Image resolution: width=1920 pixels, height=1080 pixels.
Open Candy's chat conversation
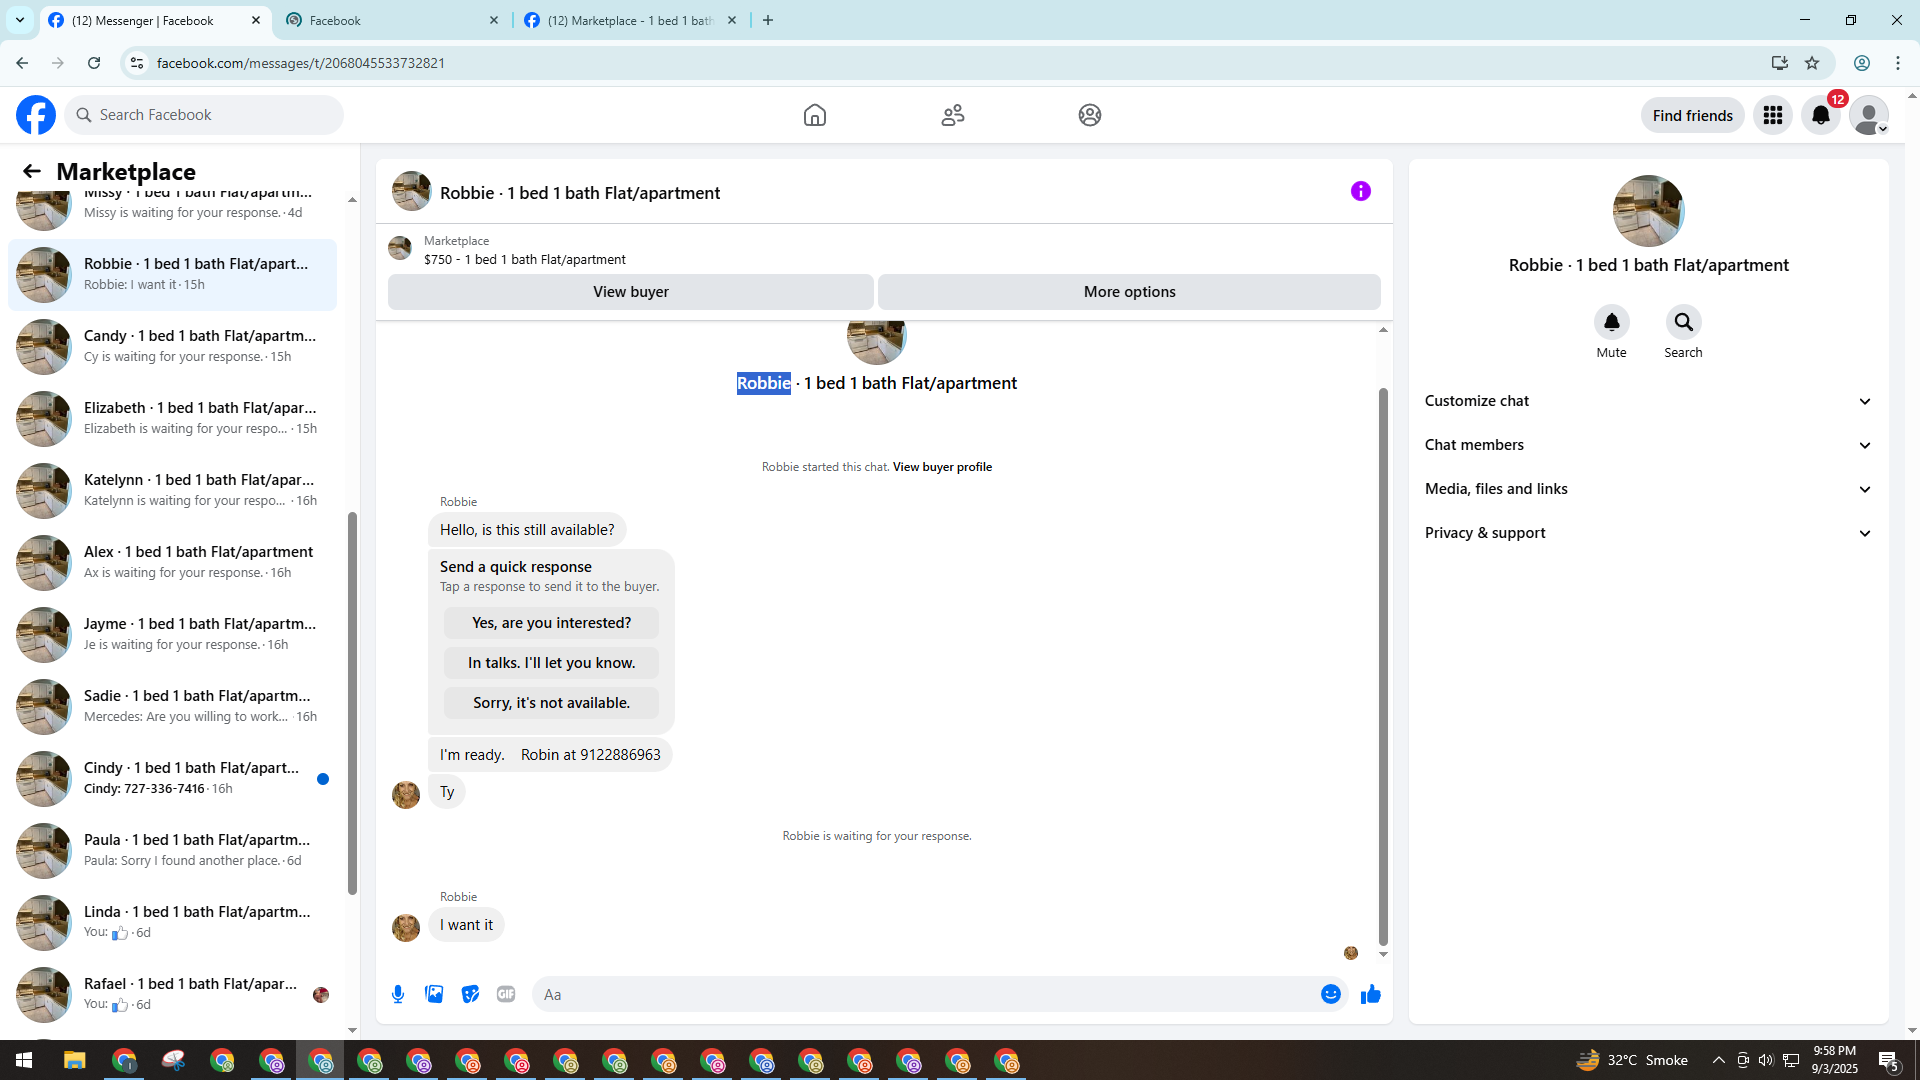(172, 346)
